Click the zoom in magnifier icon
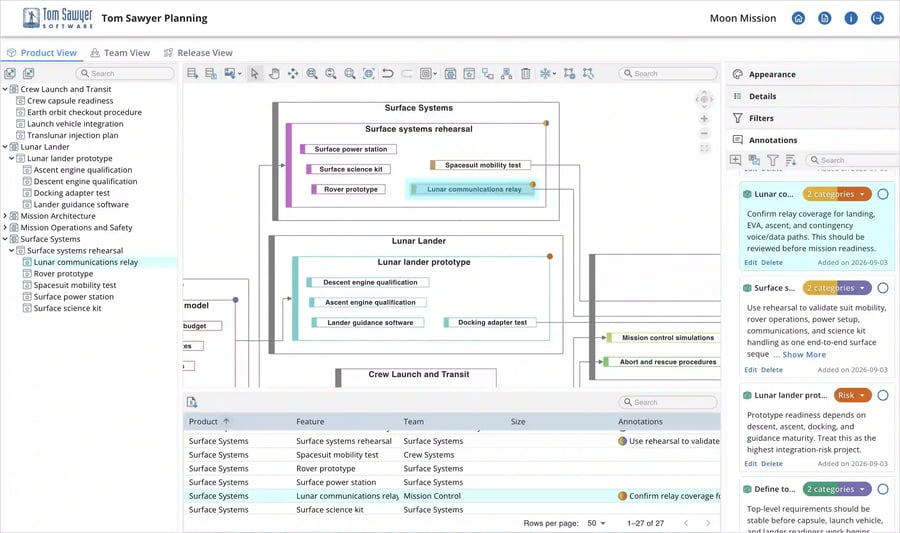 click(x=312, y=73)
